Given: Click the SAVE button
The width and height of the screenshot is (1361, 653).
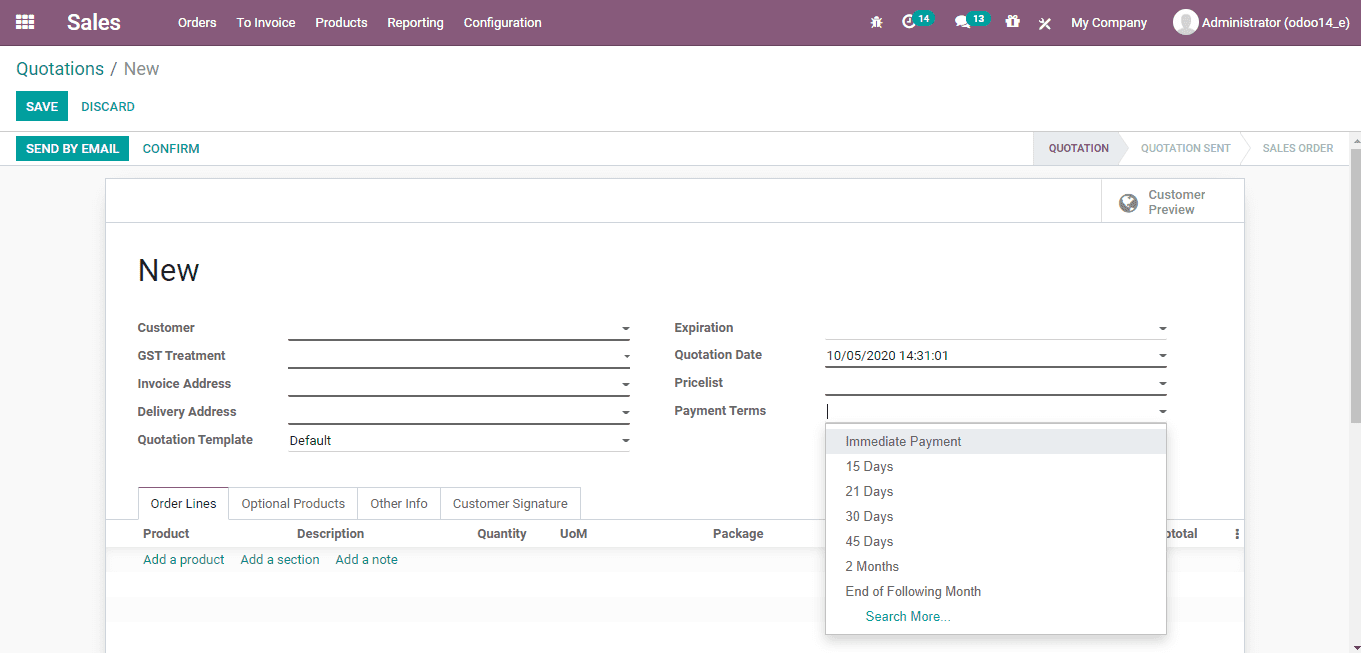Looking at the screenshot, I should pos(41,106).
